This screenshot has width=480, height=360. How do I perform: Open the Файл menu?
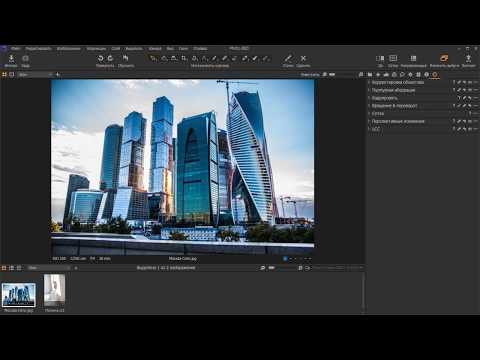pyautogui.click(x=15, y=49)
